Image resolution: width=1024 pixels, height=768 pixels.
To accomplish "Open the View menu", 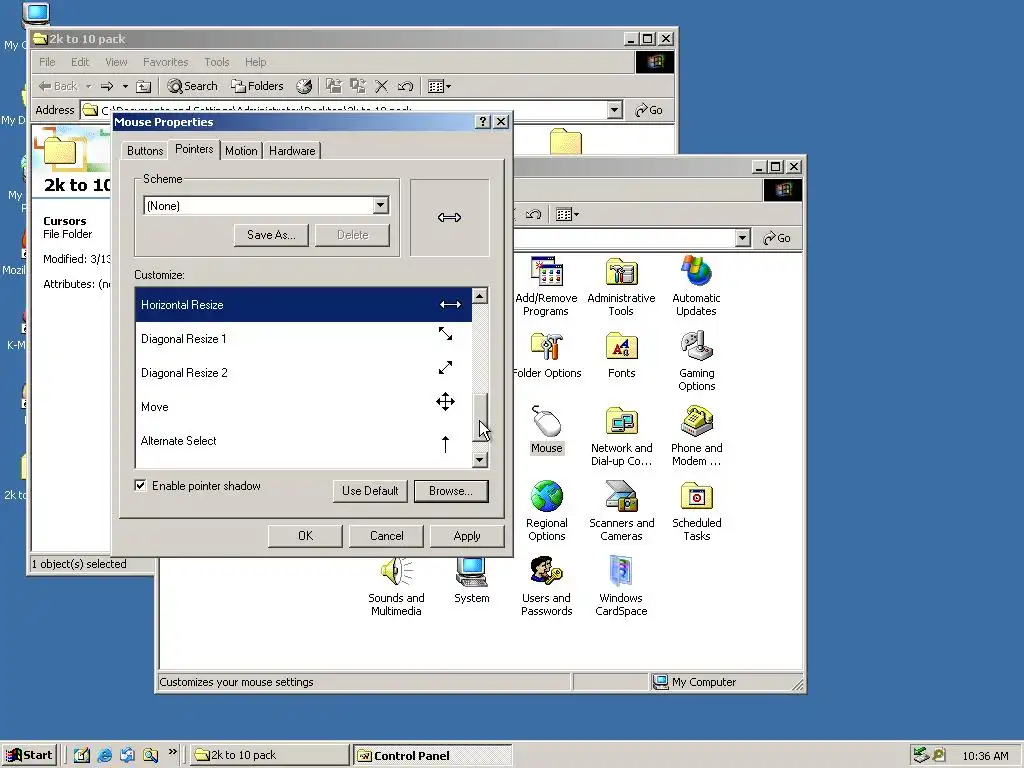I will (x=116, y=62).
